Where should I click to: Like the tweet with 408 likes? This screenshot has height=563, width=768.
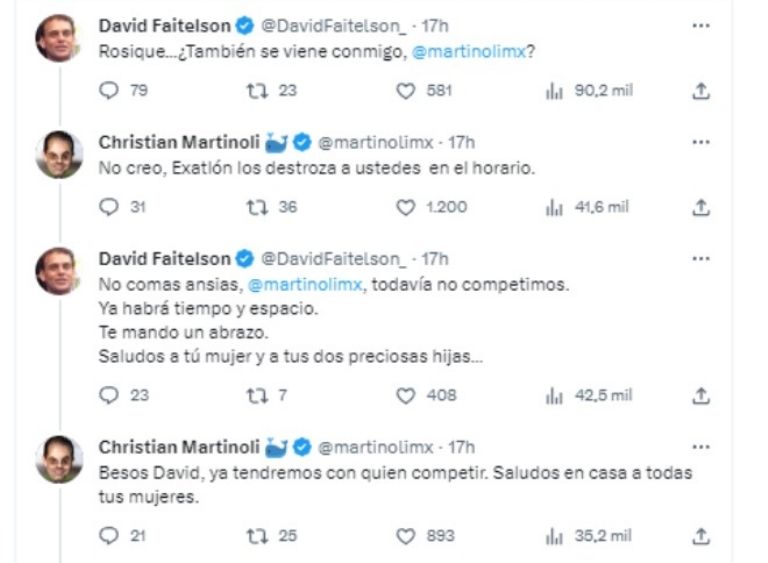tap(405, 395)
